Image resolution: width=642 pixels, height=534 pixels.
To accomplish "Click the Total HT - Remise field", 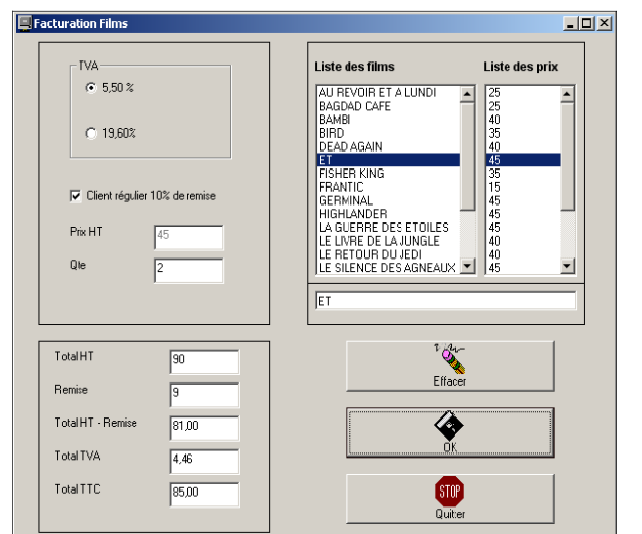I will (204, 428).
